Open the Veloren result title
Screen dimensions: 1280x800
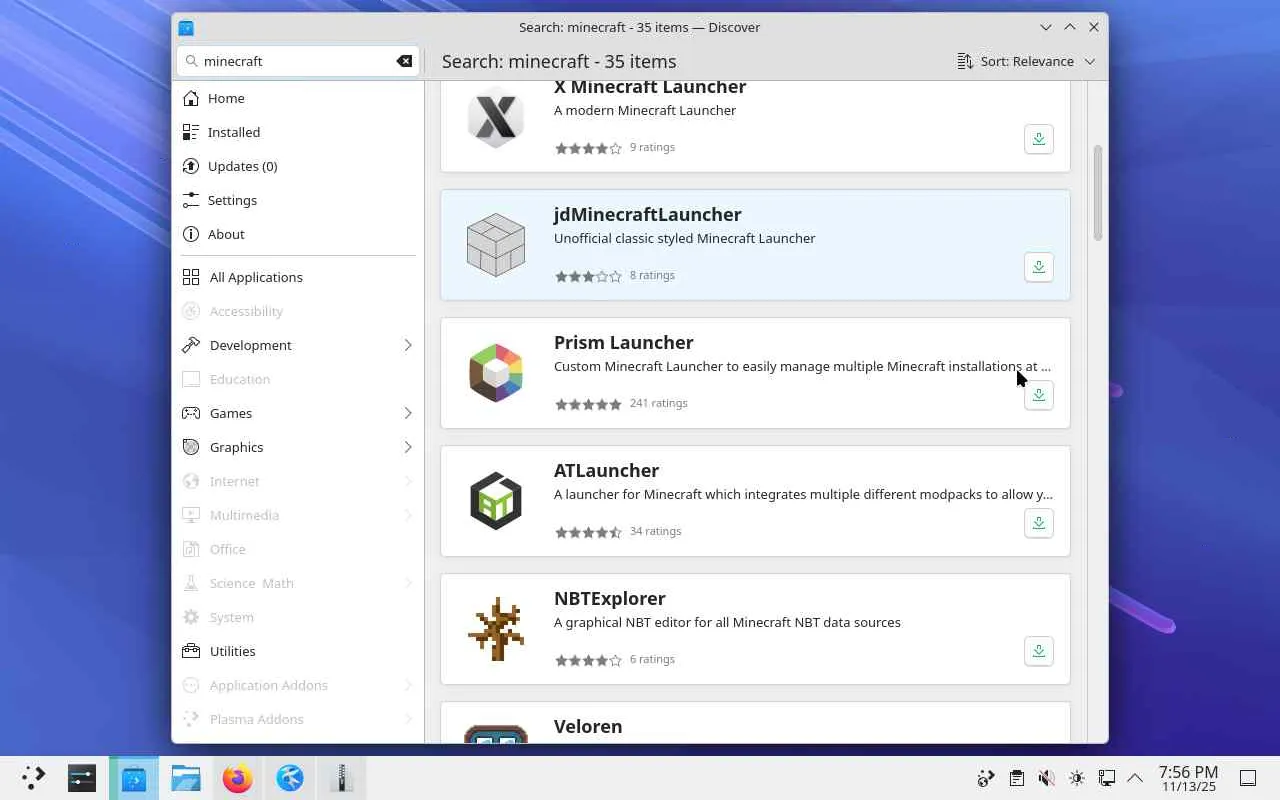[x=588, y=726]
